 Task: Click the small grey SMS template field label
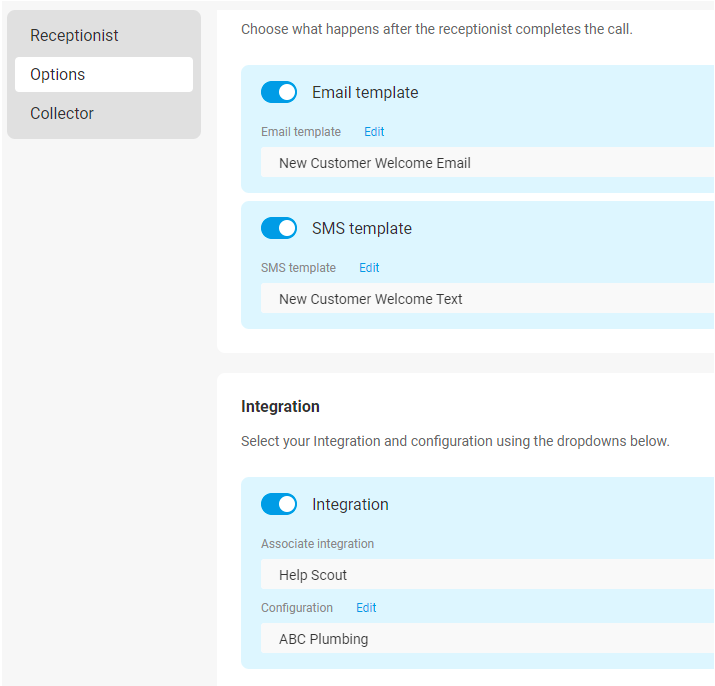click(x=298, y=268)
